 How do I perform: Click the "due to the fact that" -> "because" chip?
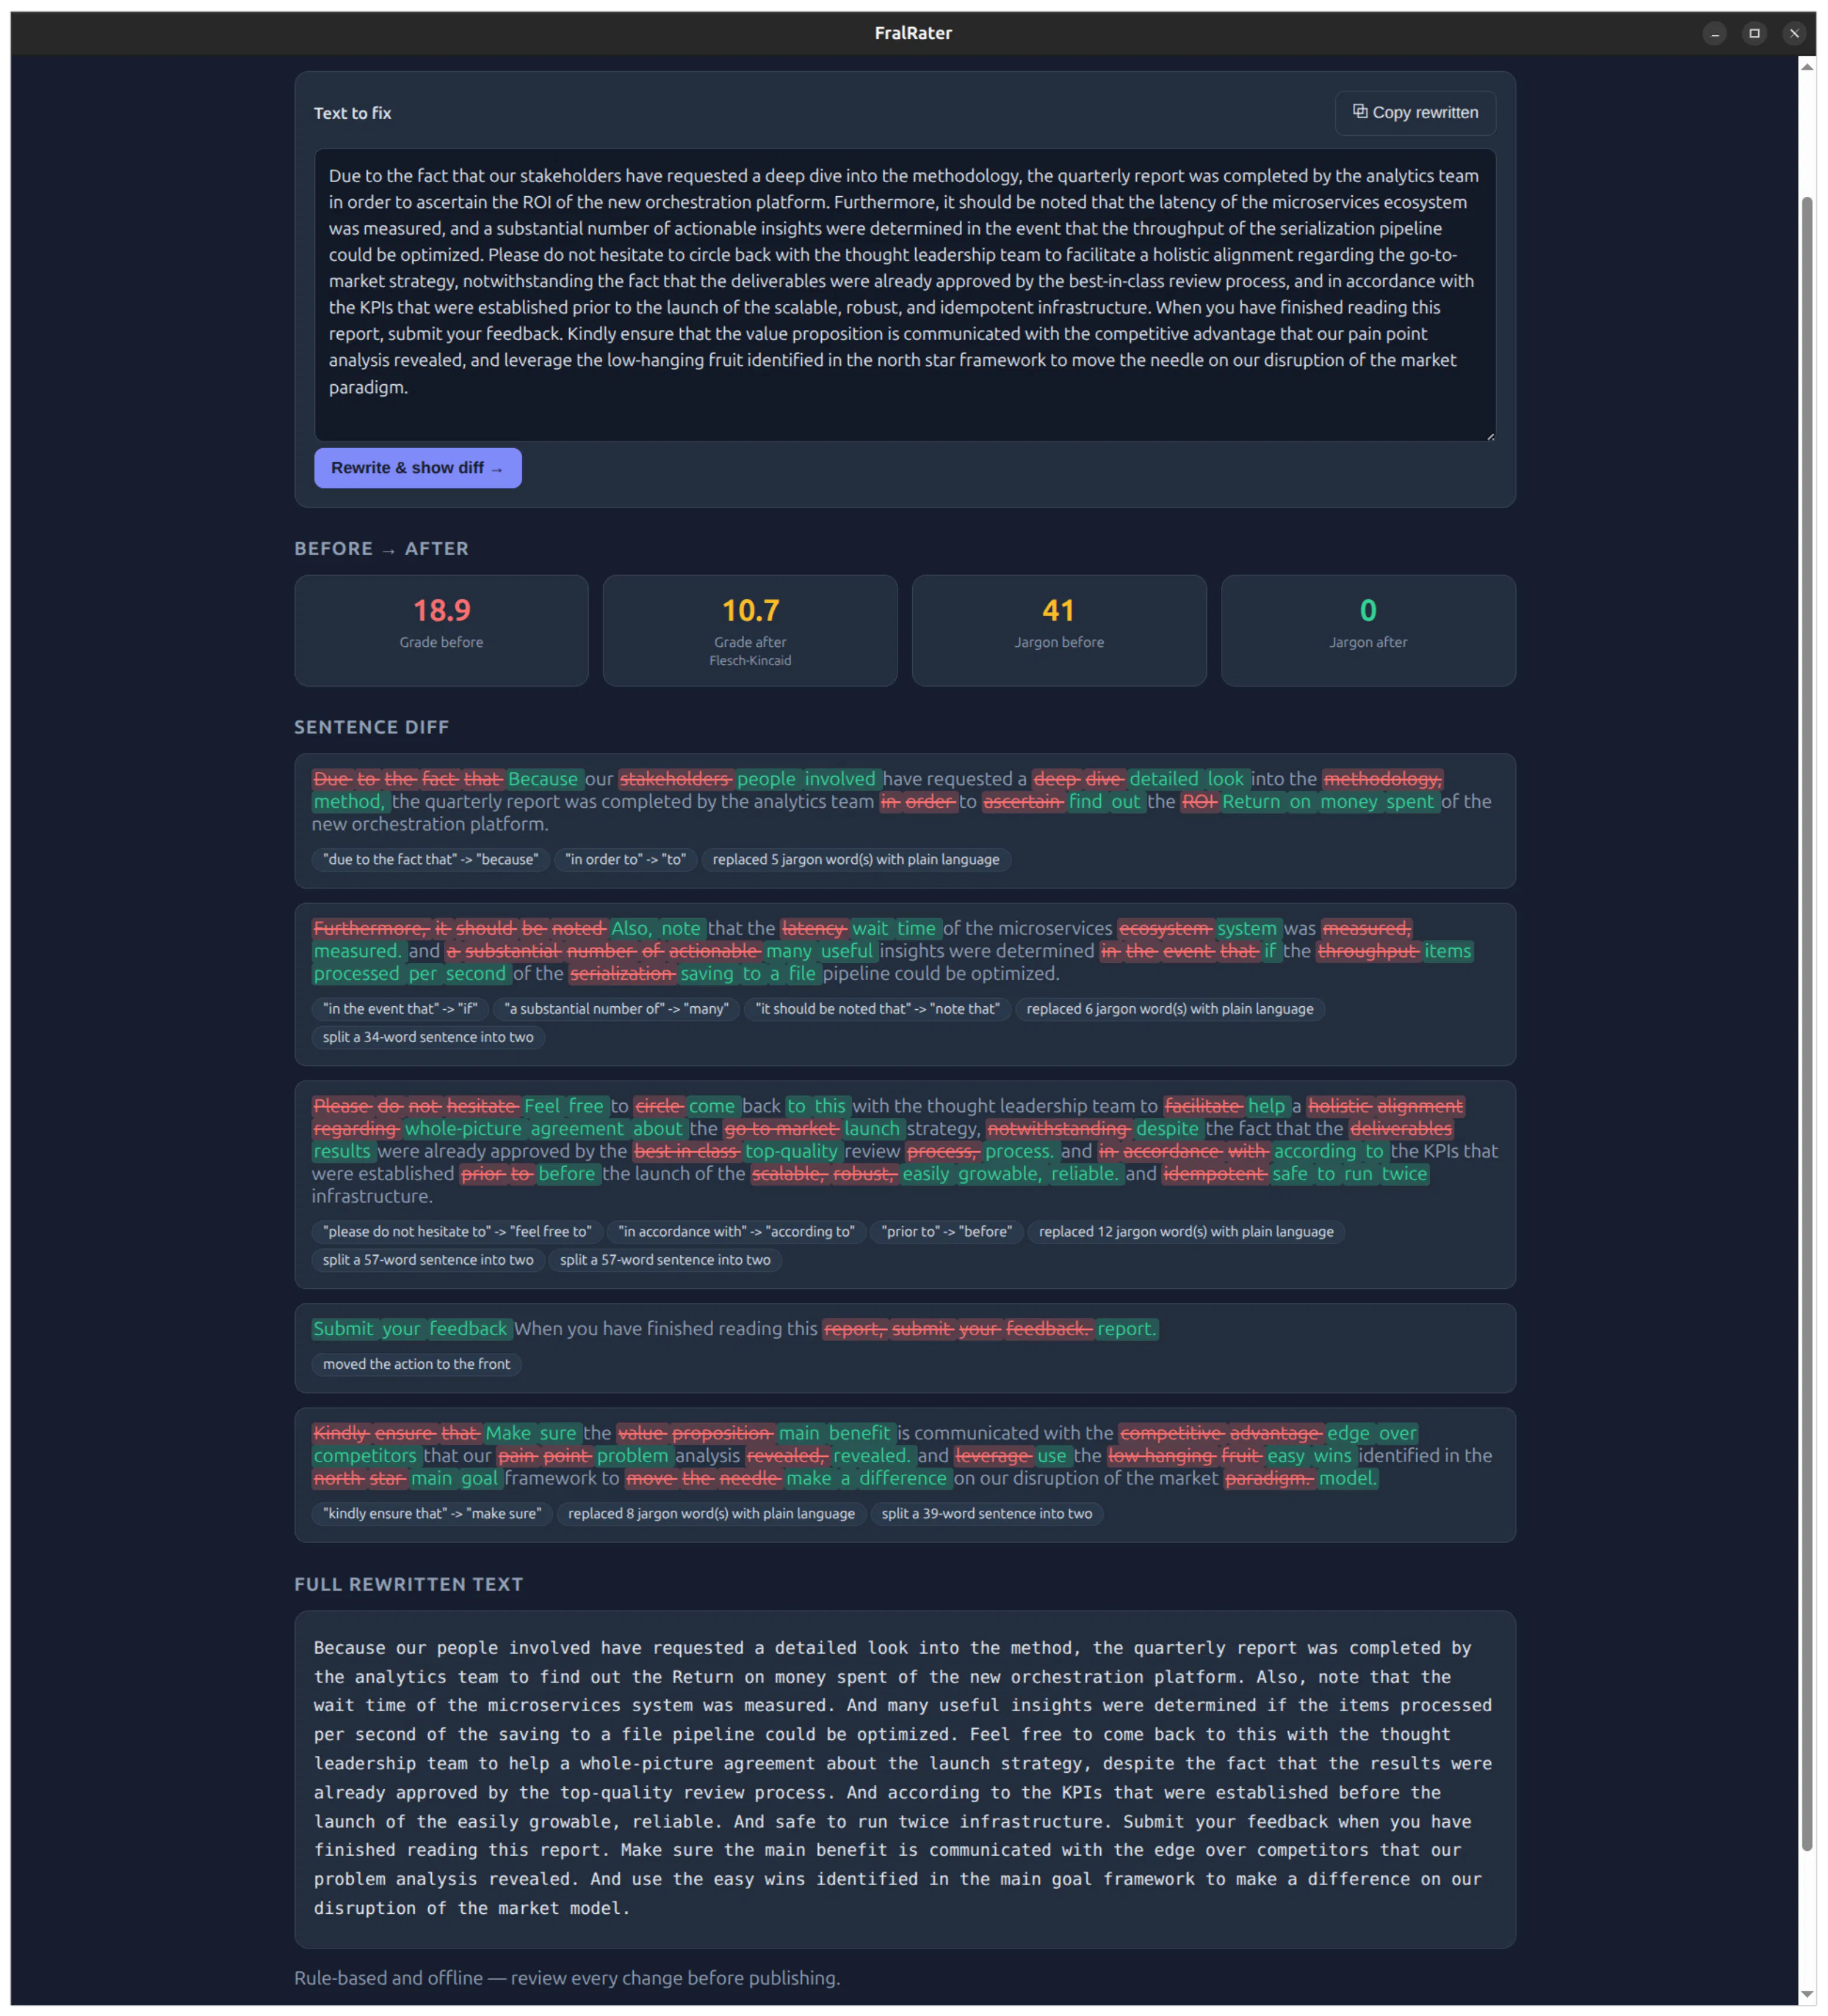(x=430, y=859)
